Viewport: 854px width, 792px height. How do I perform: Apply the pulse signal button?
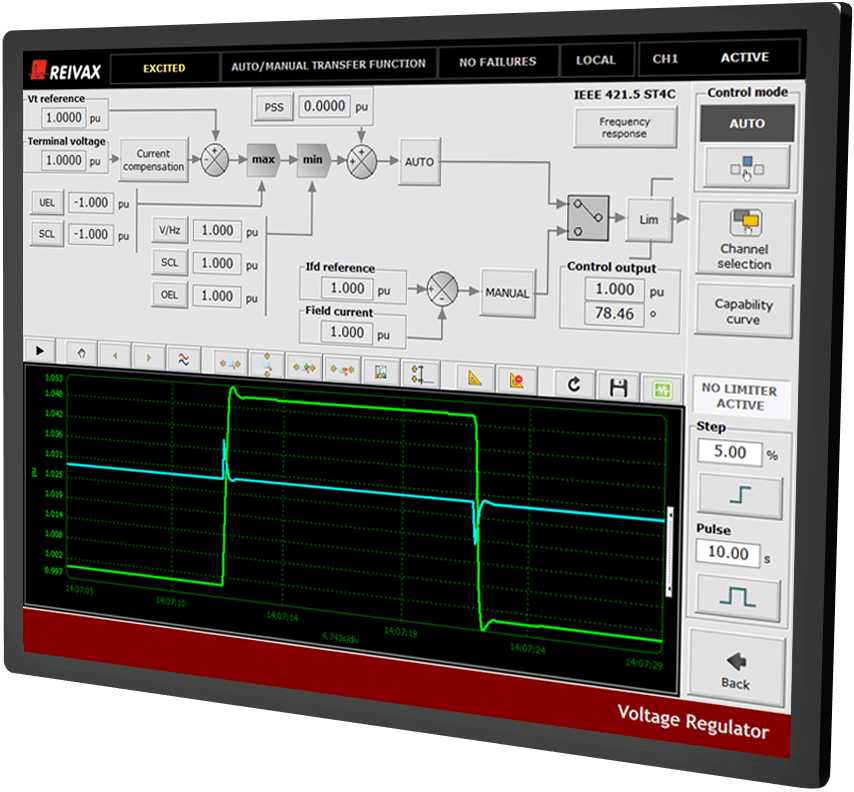point(738,597)
